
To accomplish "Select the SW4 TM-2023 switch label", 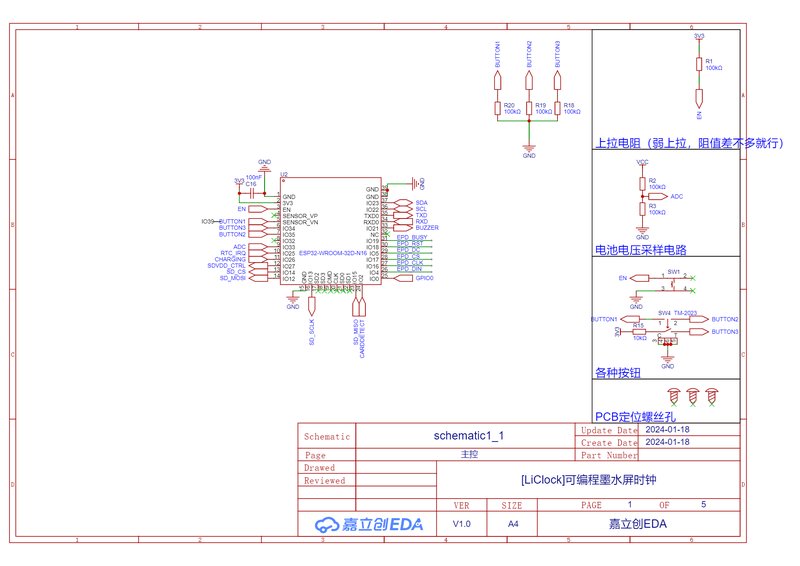I will (x=678, y=313).
